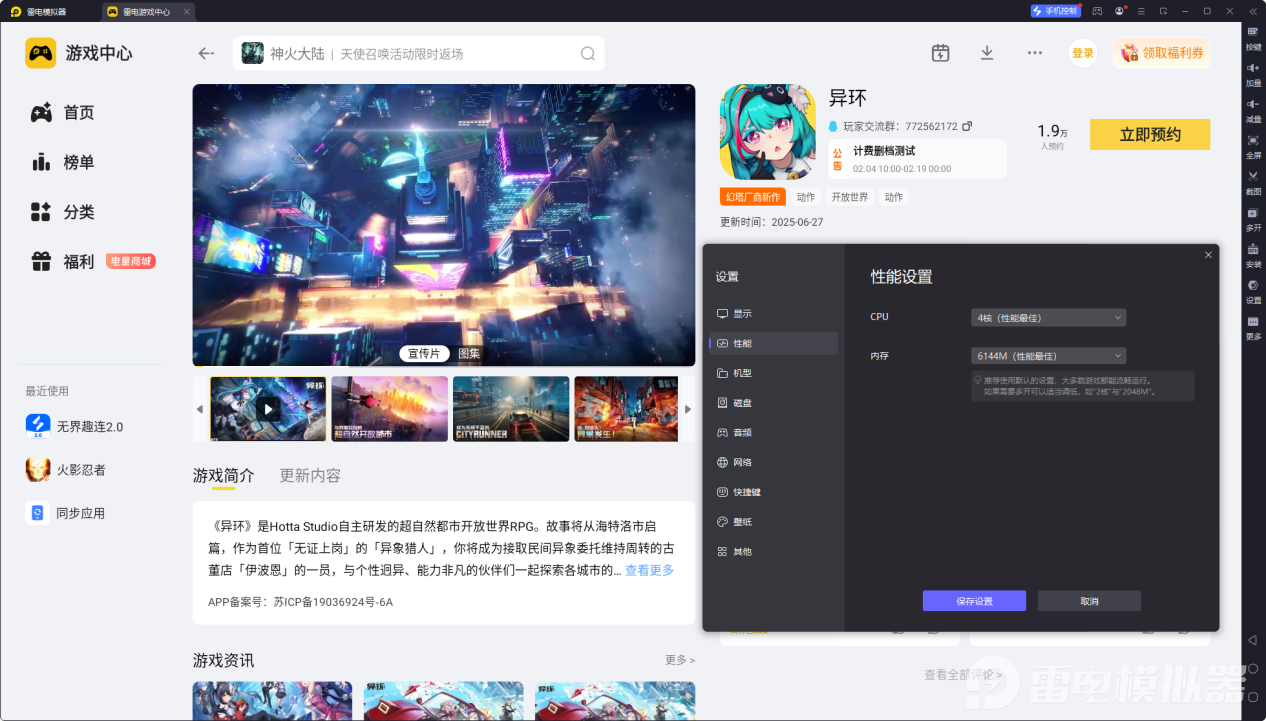Open the three-dot more options icon

click(1035, 53)
